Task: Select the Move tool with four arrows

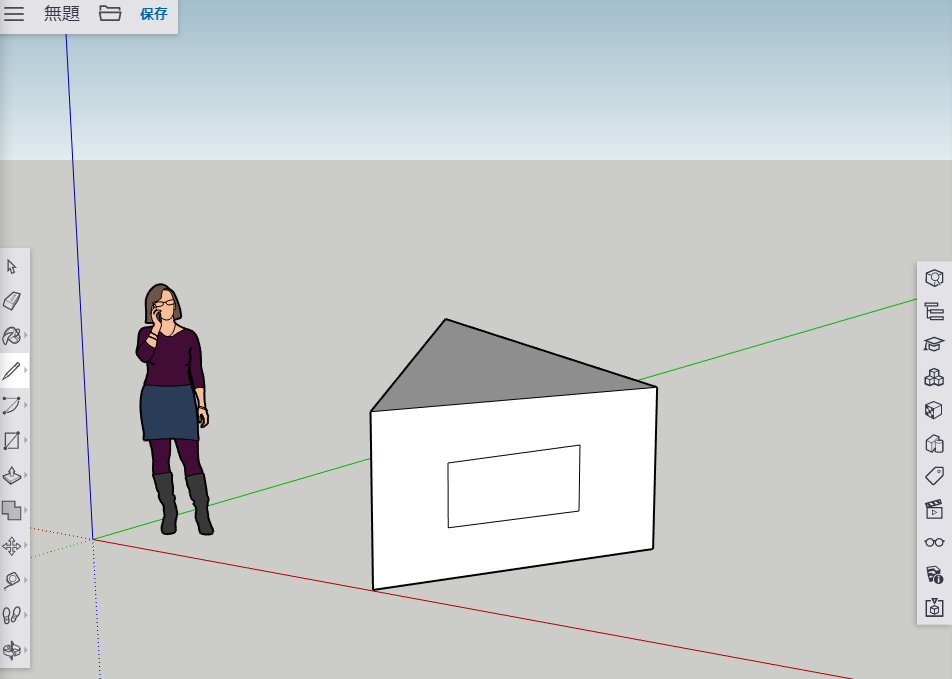Action: tap(12, 546)
